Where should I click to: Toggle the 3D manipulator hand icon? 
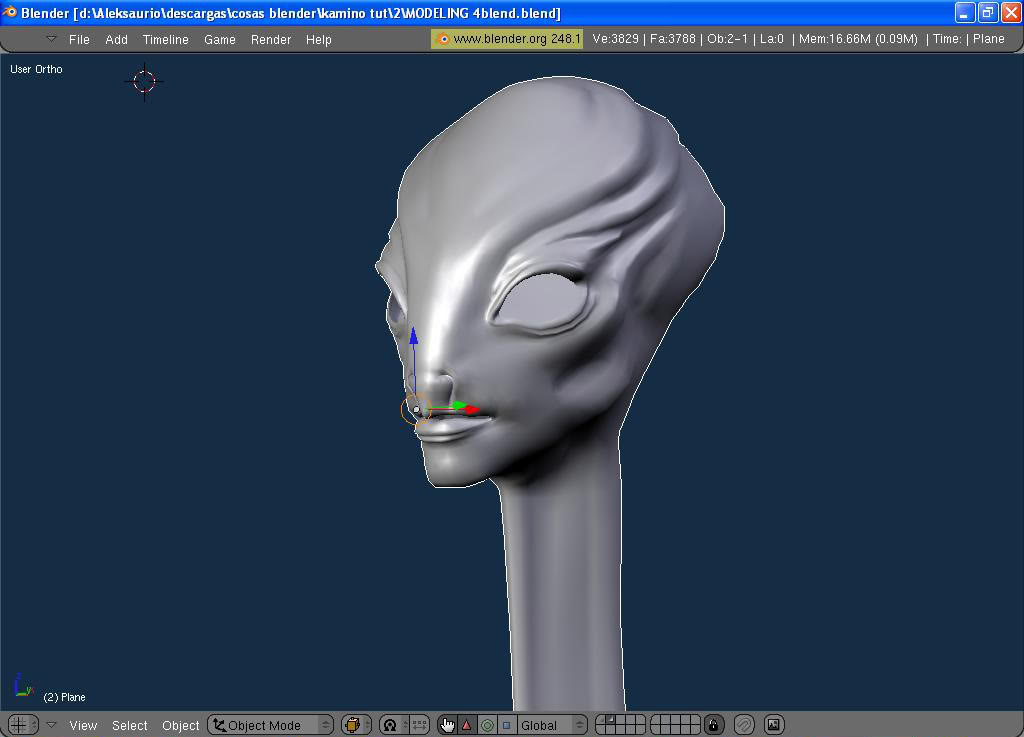click(446, 725)
